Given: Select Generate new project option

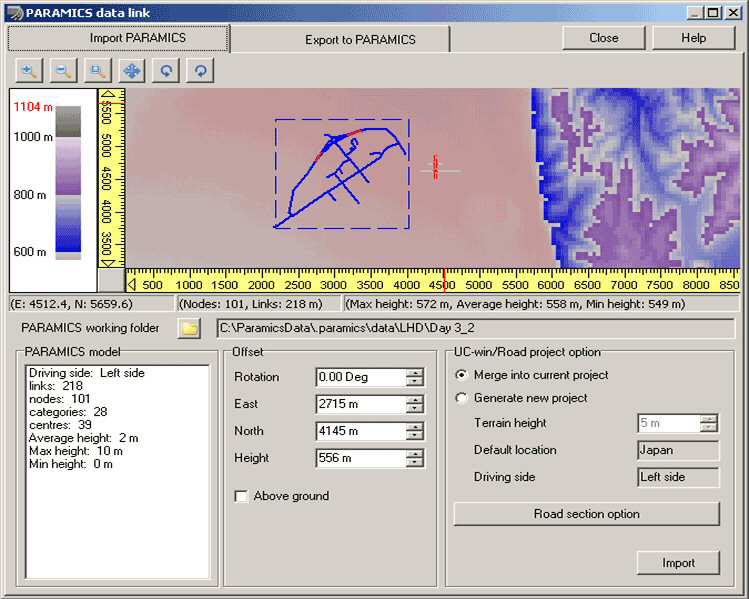Looking at the screenshot, I should click(461, 398).
